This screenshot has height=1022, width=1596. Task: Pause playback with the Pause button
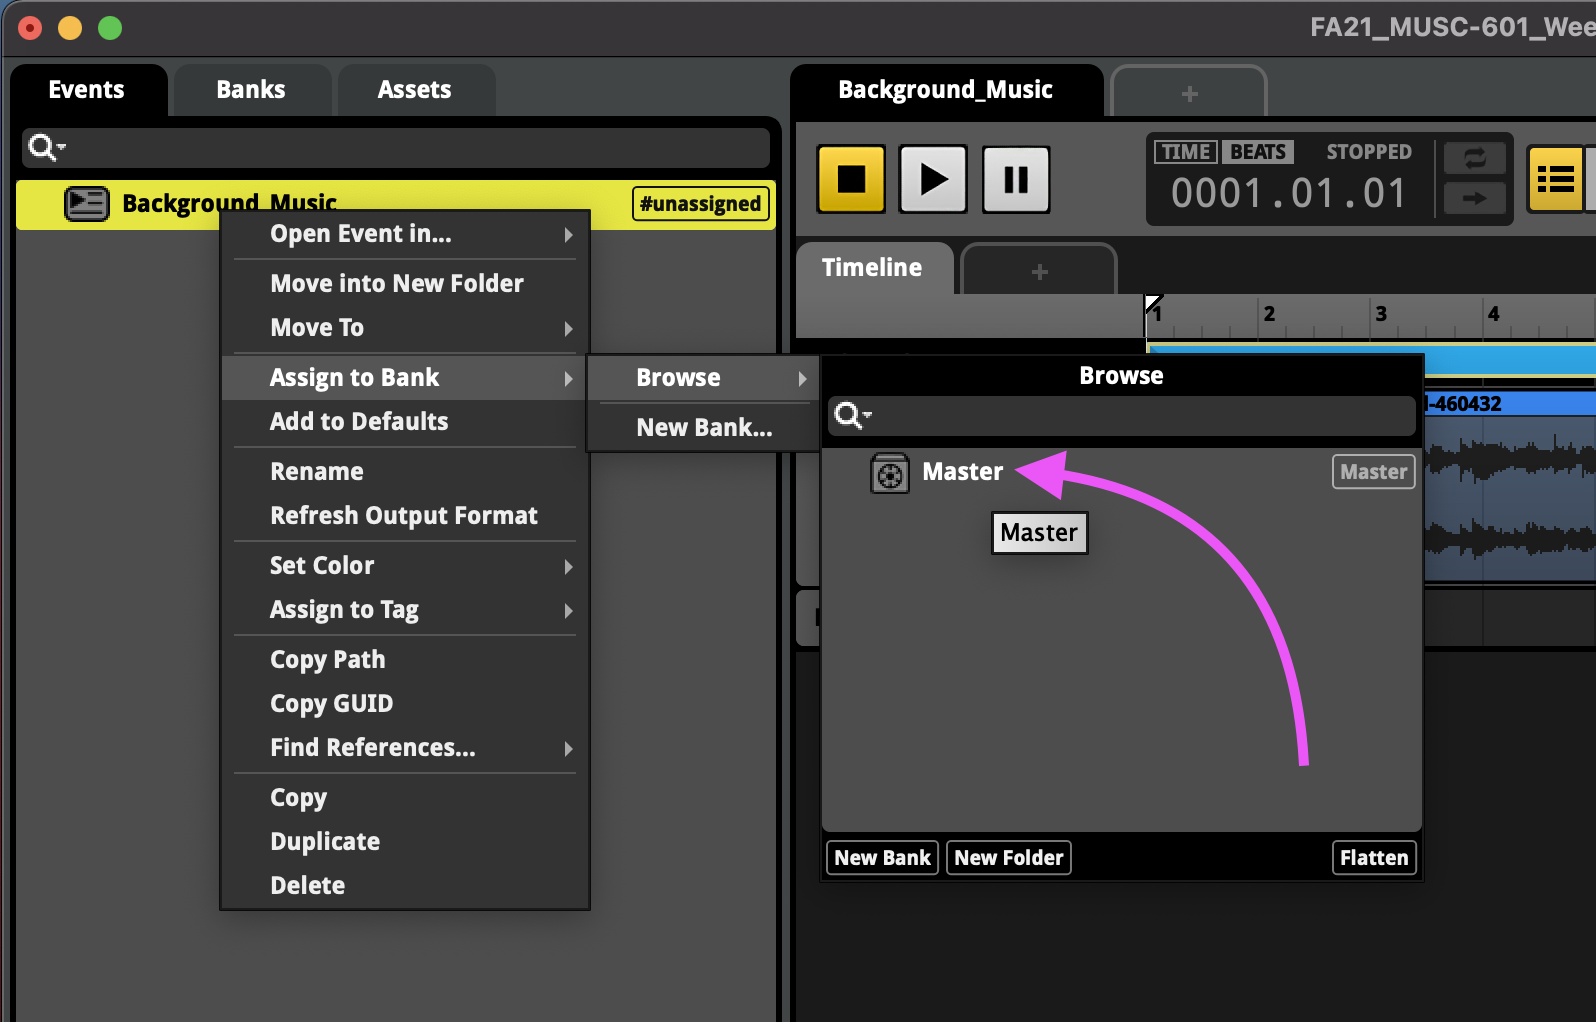[x=1015, y=180]
